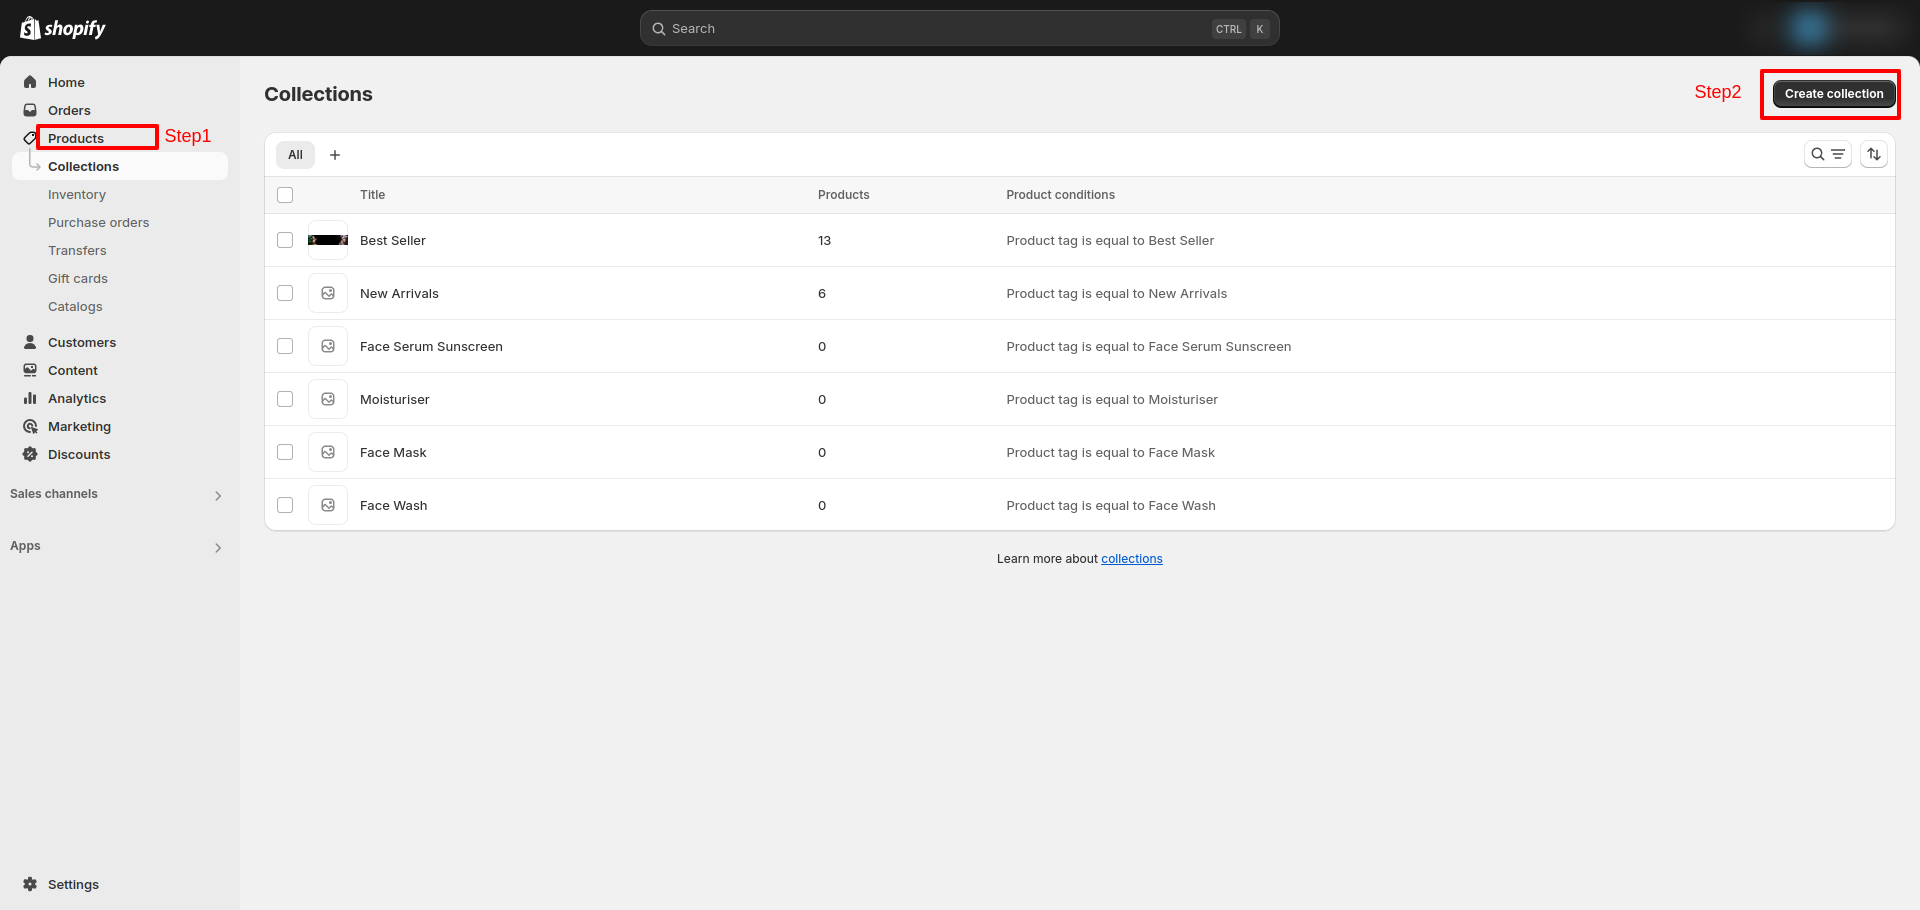Check the Face Wash row checkbox
Viewport: 1920px width, 910px height.
pos(285,505)
